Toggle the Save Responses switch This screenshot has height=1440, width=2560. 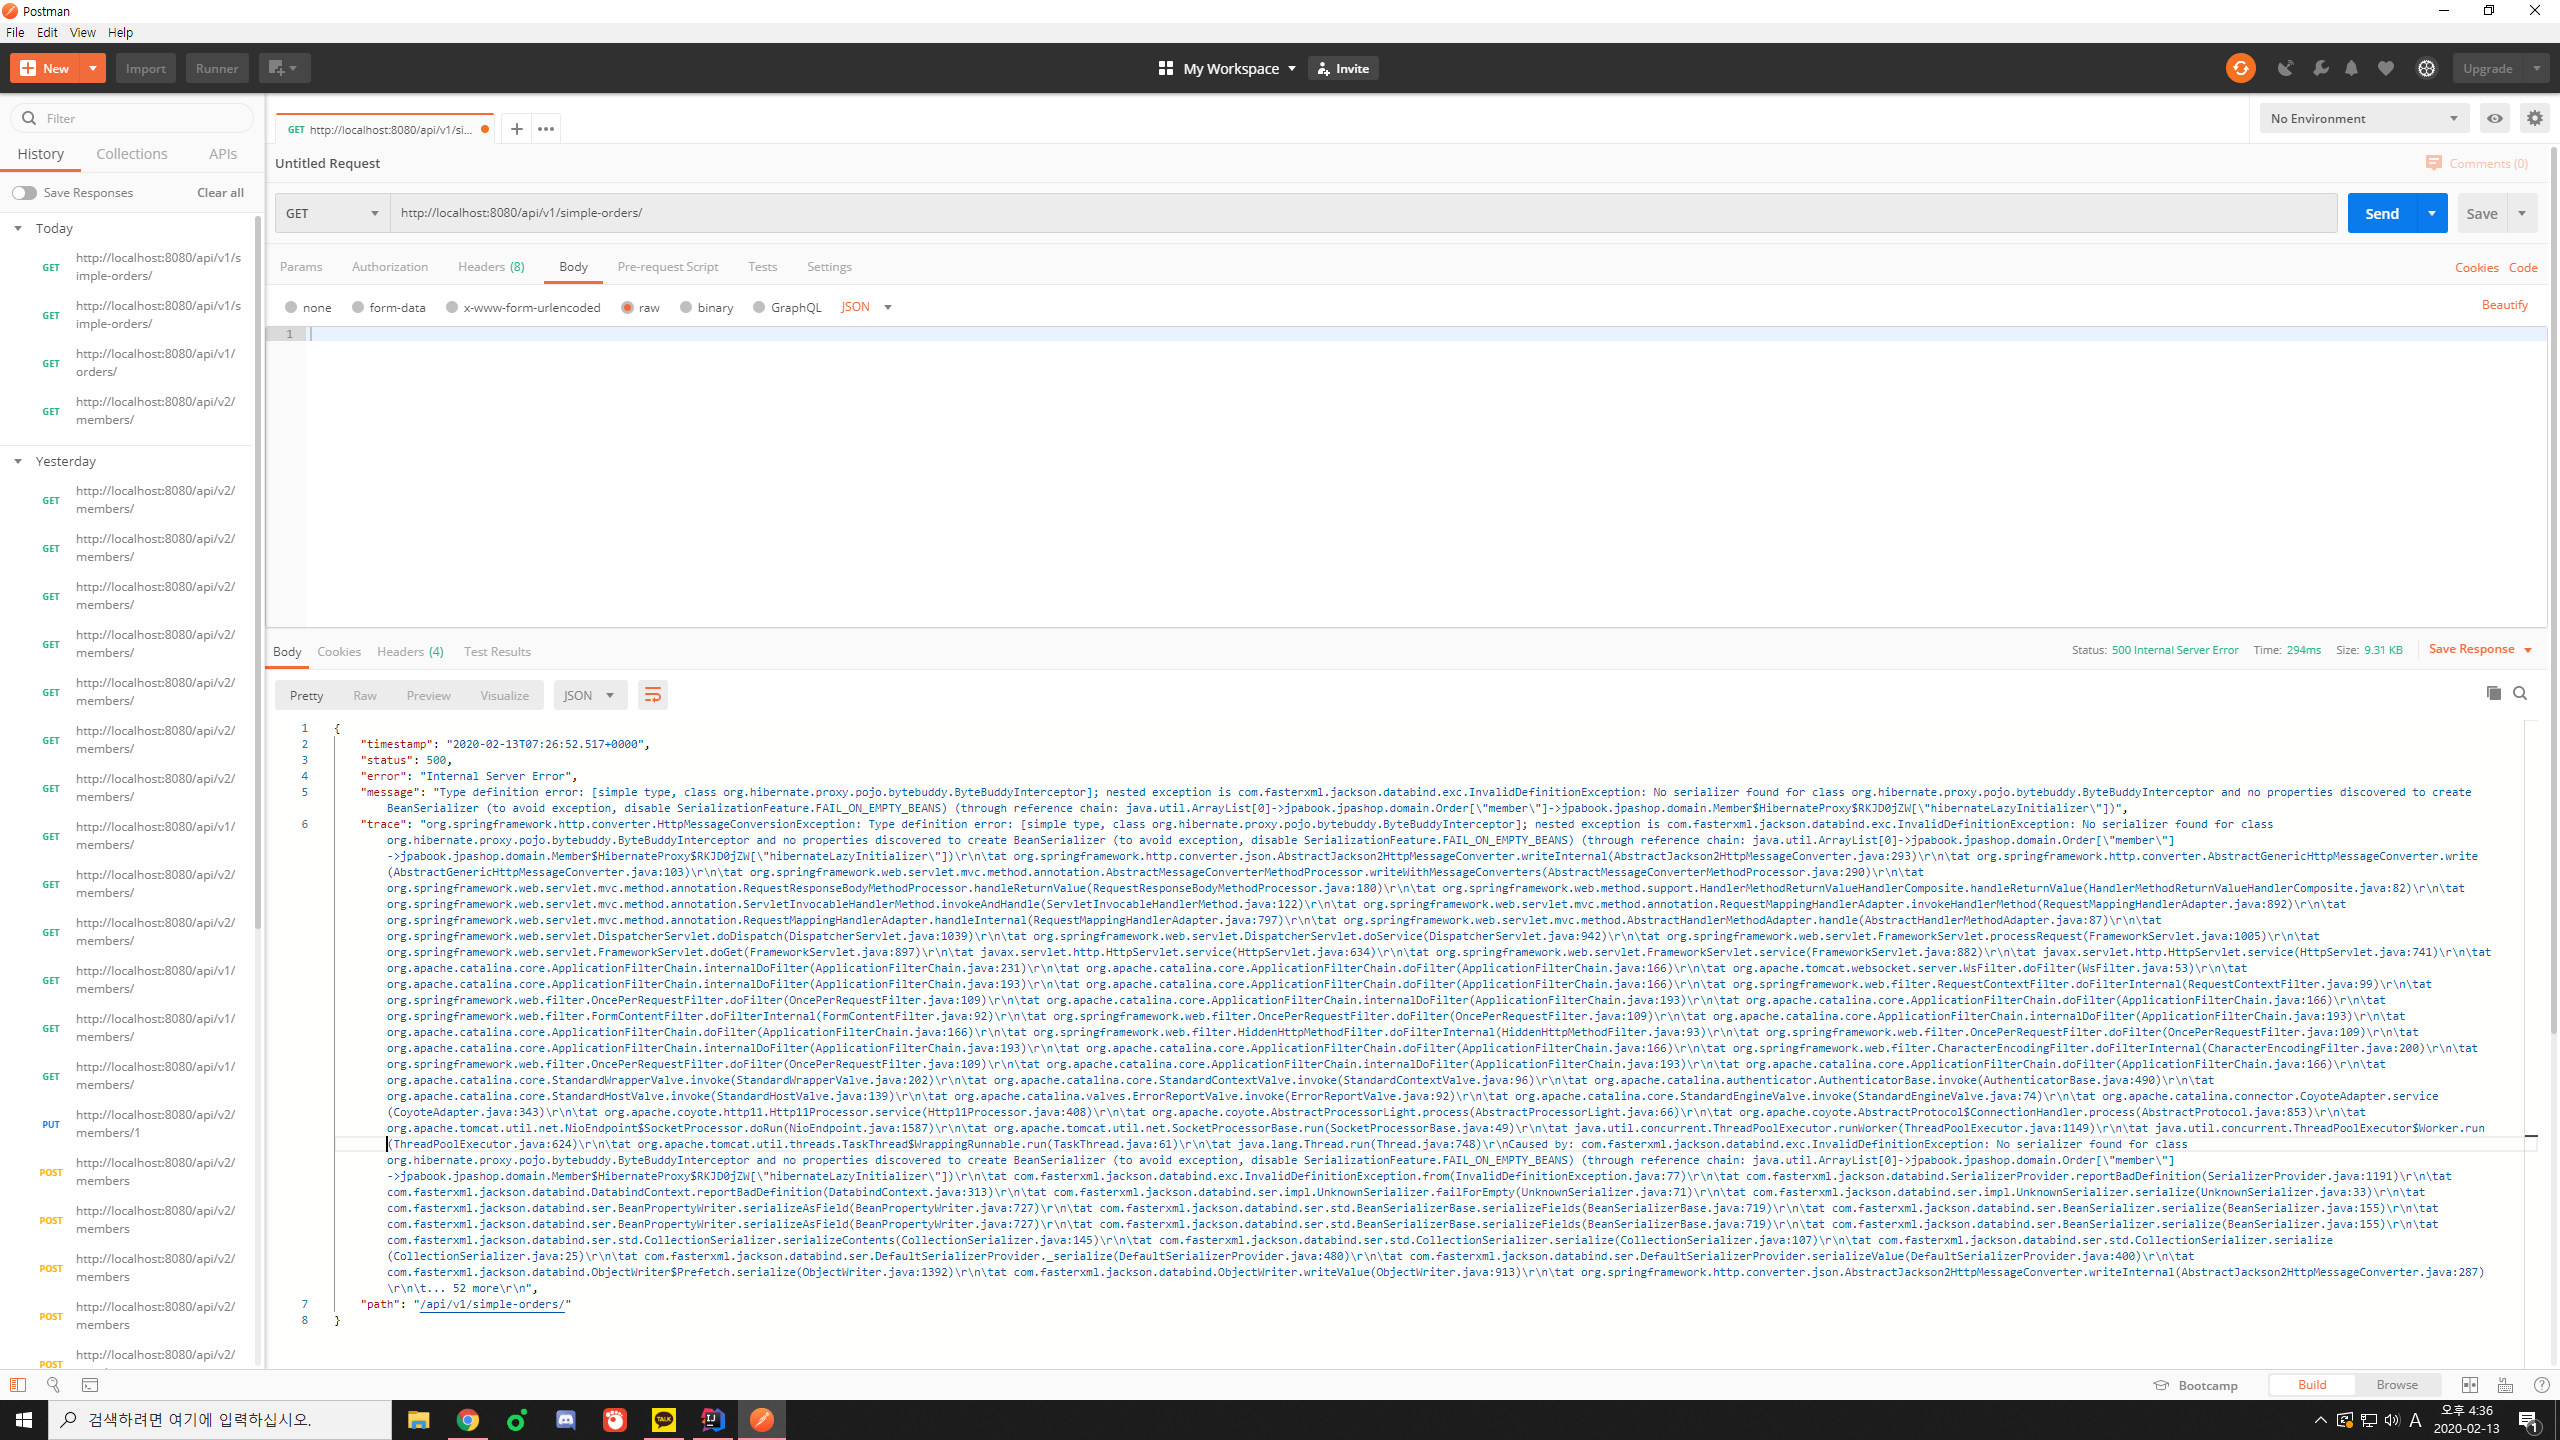click(x=24, y=192)
